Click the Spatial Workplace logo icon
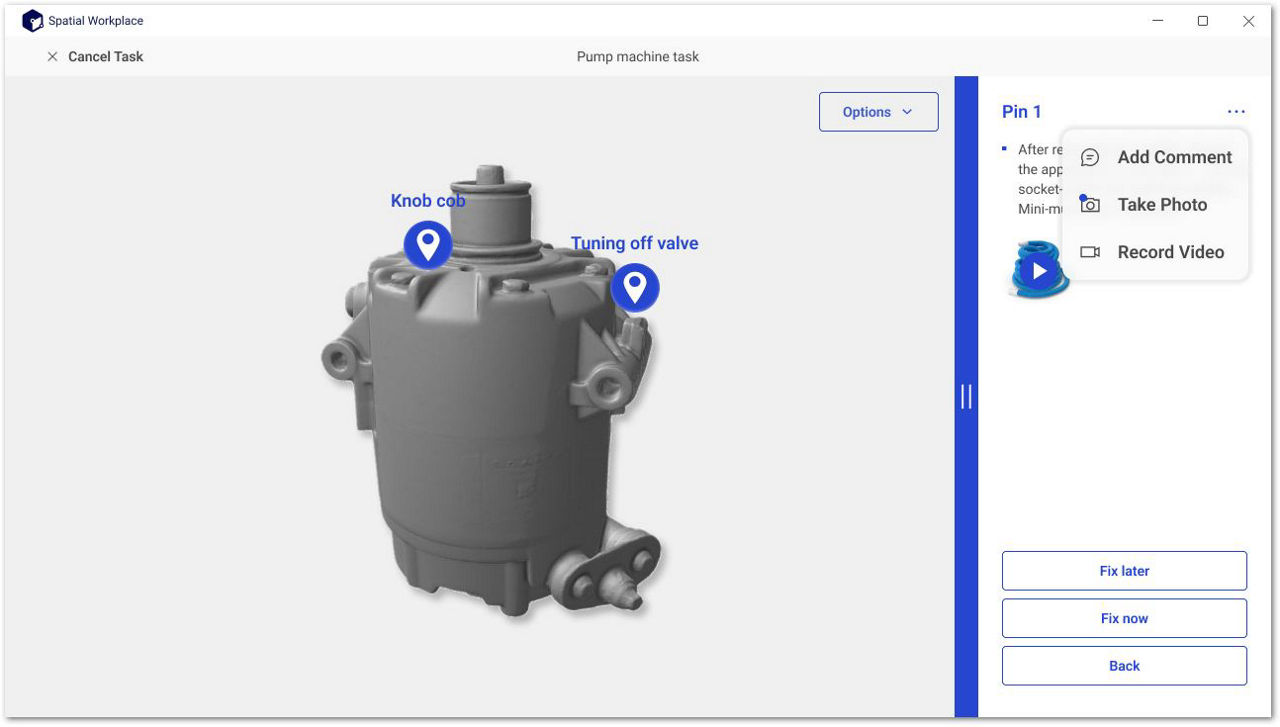This screenshot has width=1280, height=727. pyautogui.click(x=33, y=21)
